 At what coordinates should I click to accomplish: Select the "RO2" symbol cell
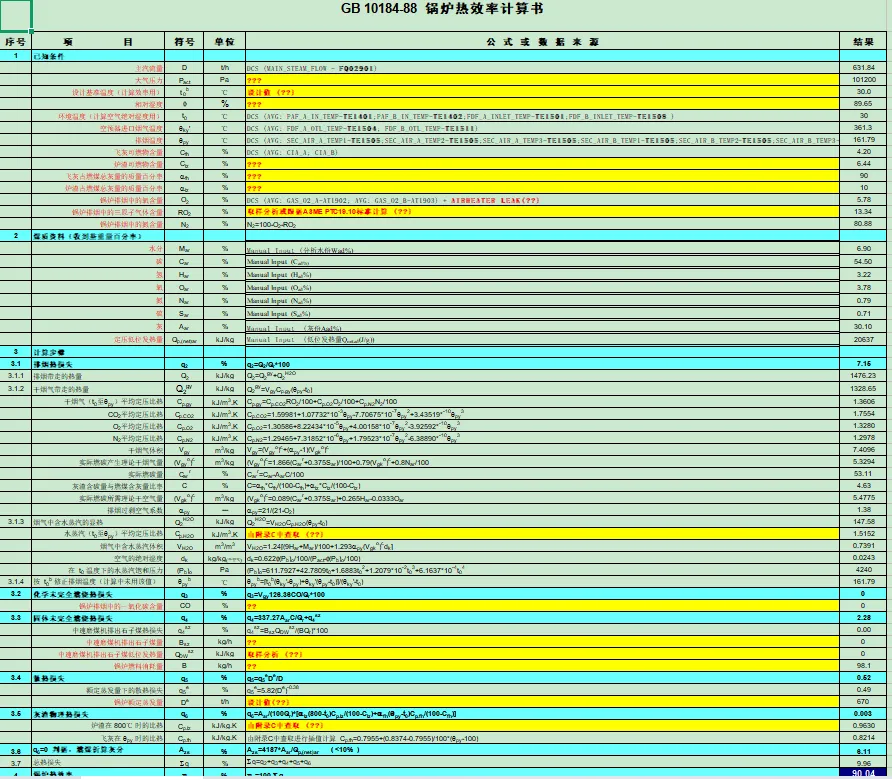(184, 212)
